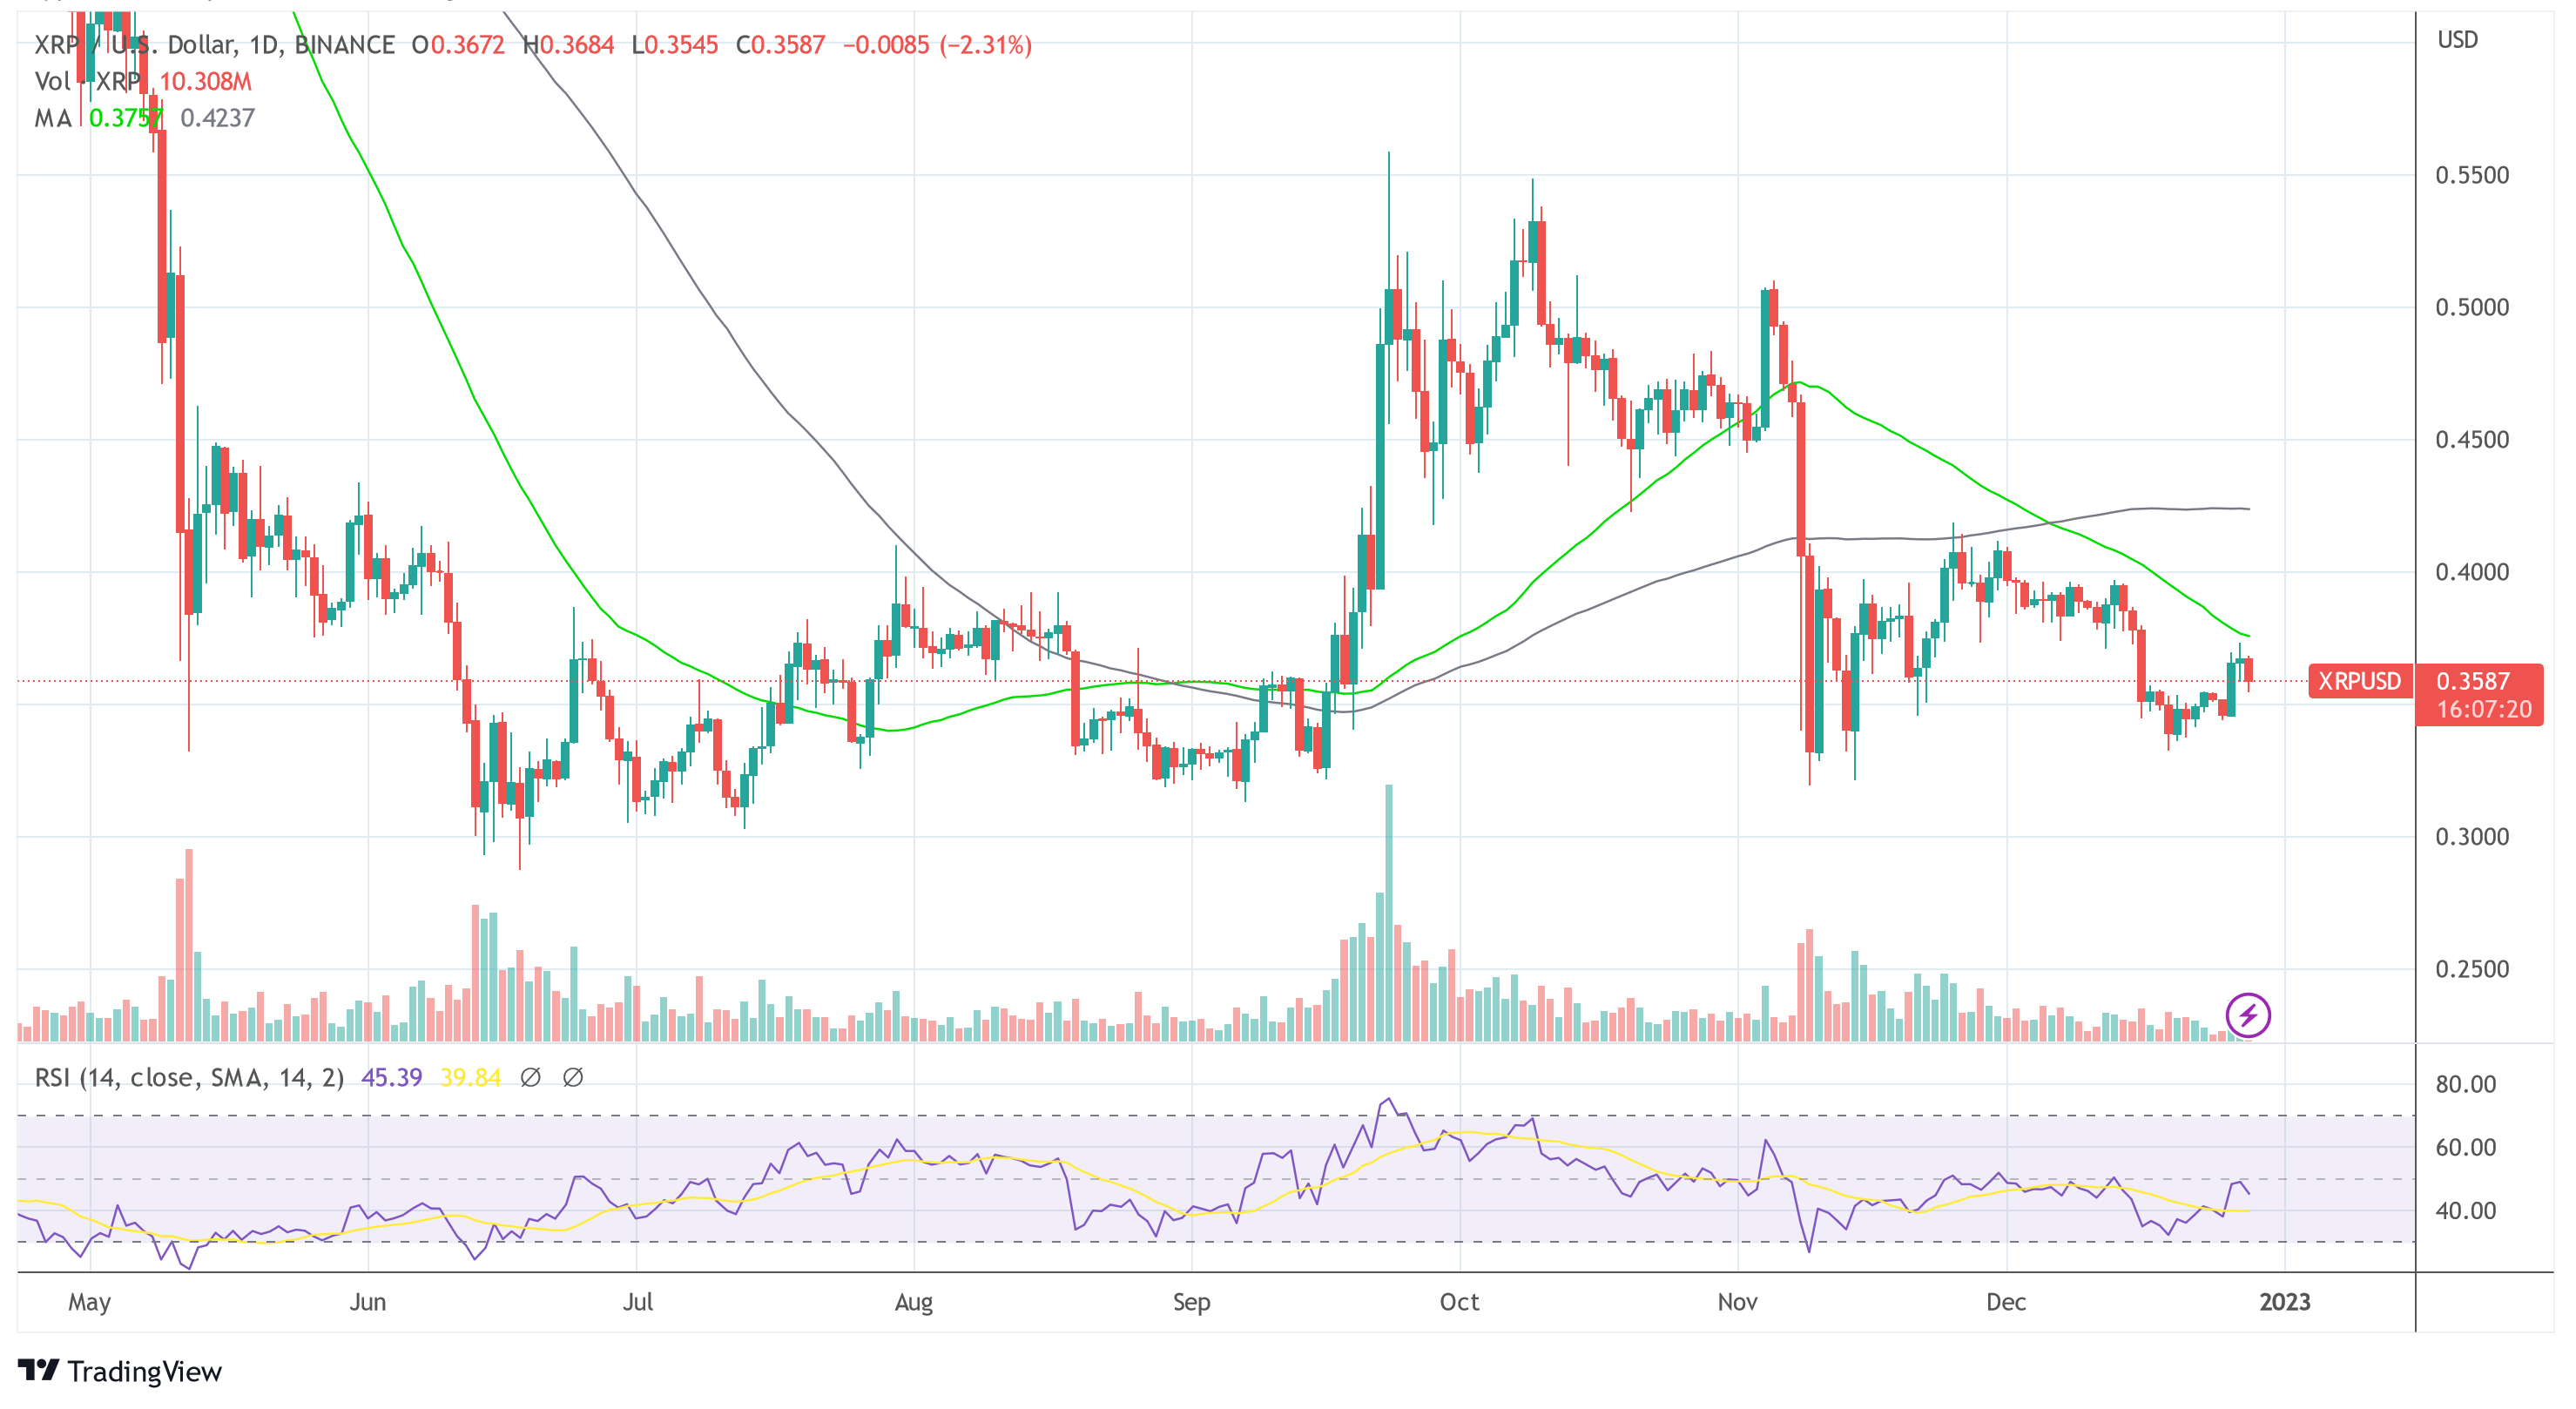Click the 0.4000 price axis label

coord(2472,573)
